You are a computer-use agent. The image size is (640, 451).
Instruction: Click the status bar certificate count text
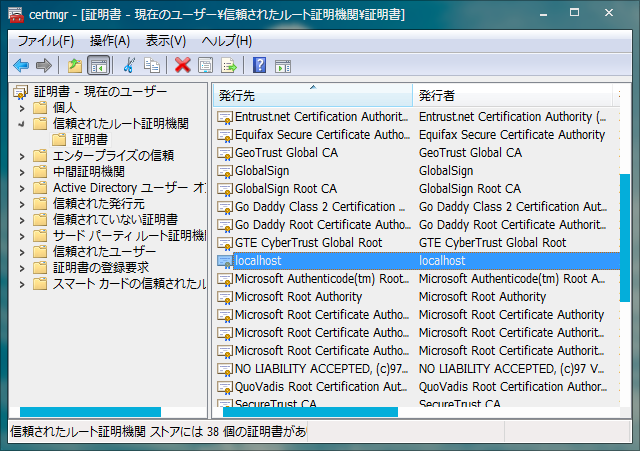click(158, 431)
